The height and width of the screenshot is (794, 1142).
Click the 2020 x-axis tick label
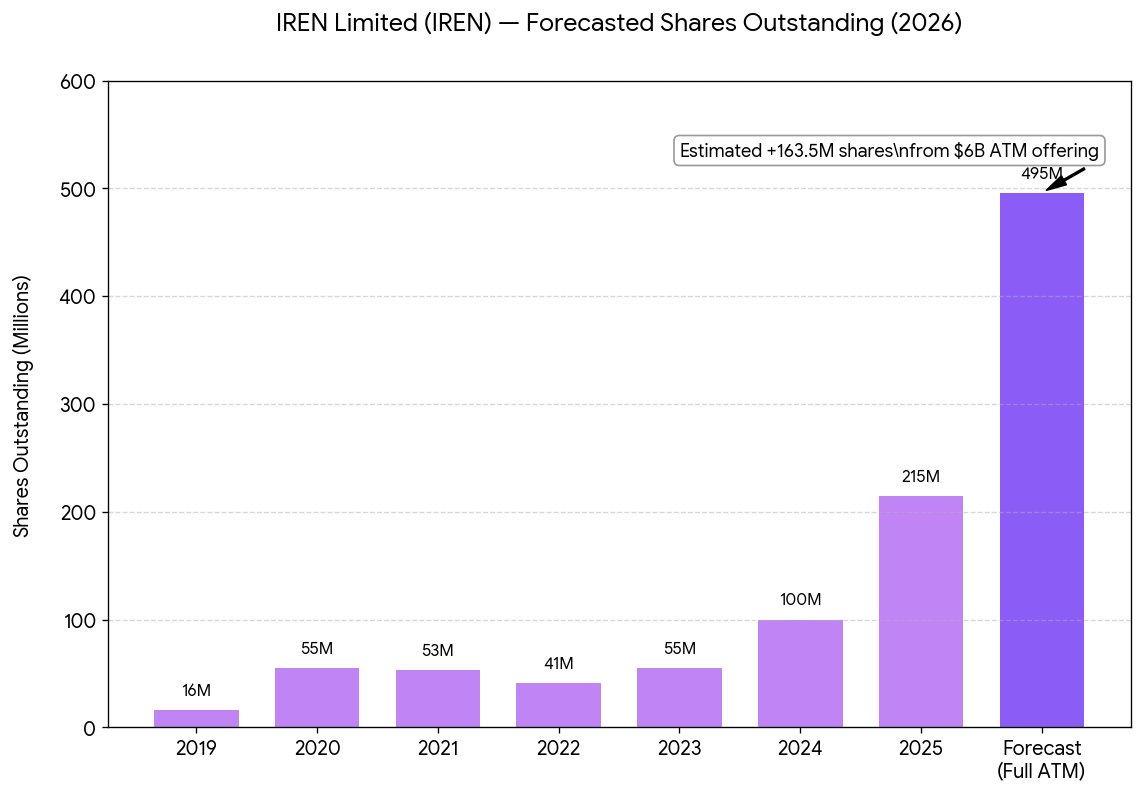point(317,748)
